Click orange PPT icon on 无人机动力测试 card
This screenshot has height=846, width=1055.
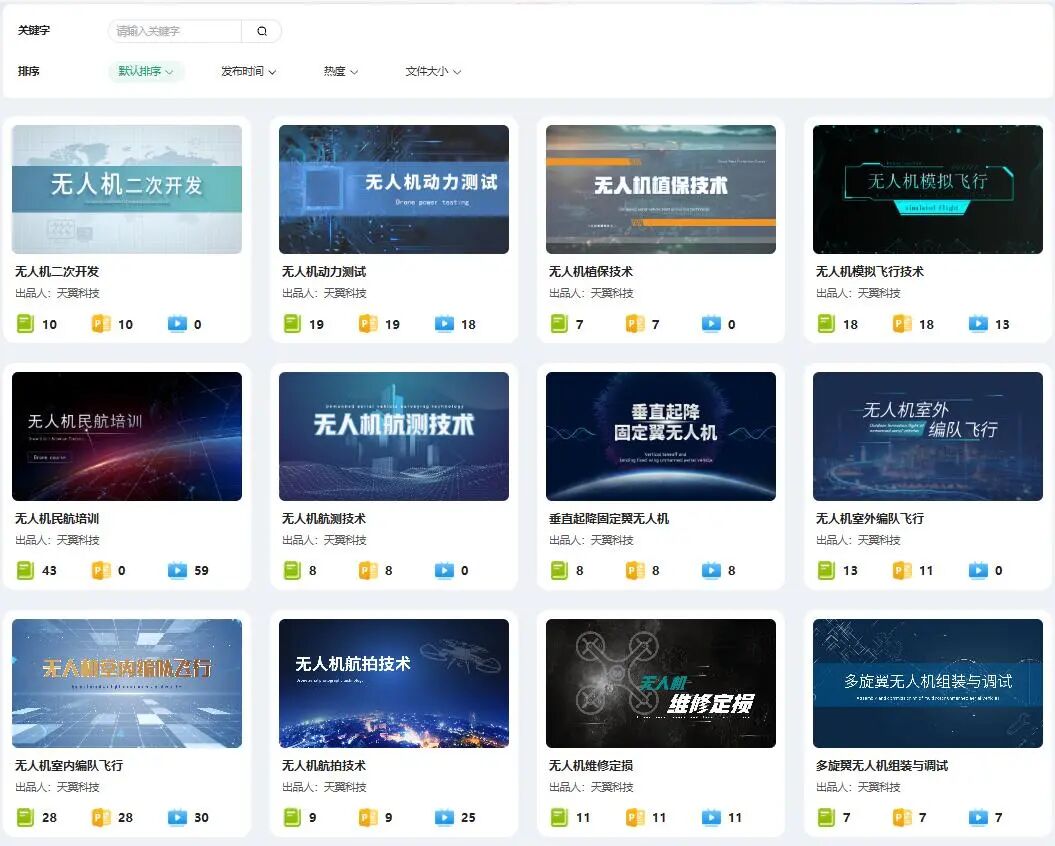click(368, 324)
